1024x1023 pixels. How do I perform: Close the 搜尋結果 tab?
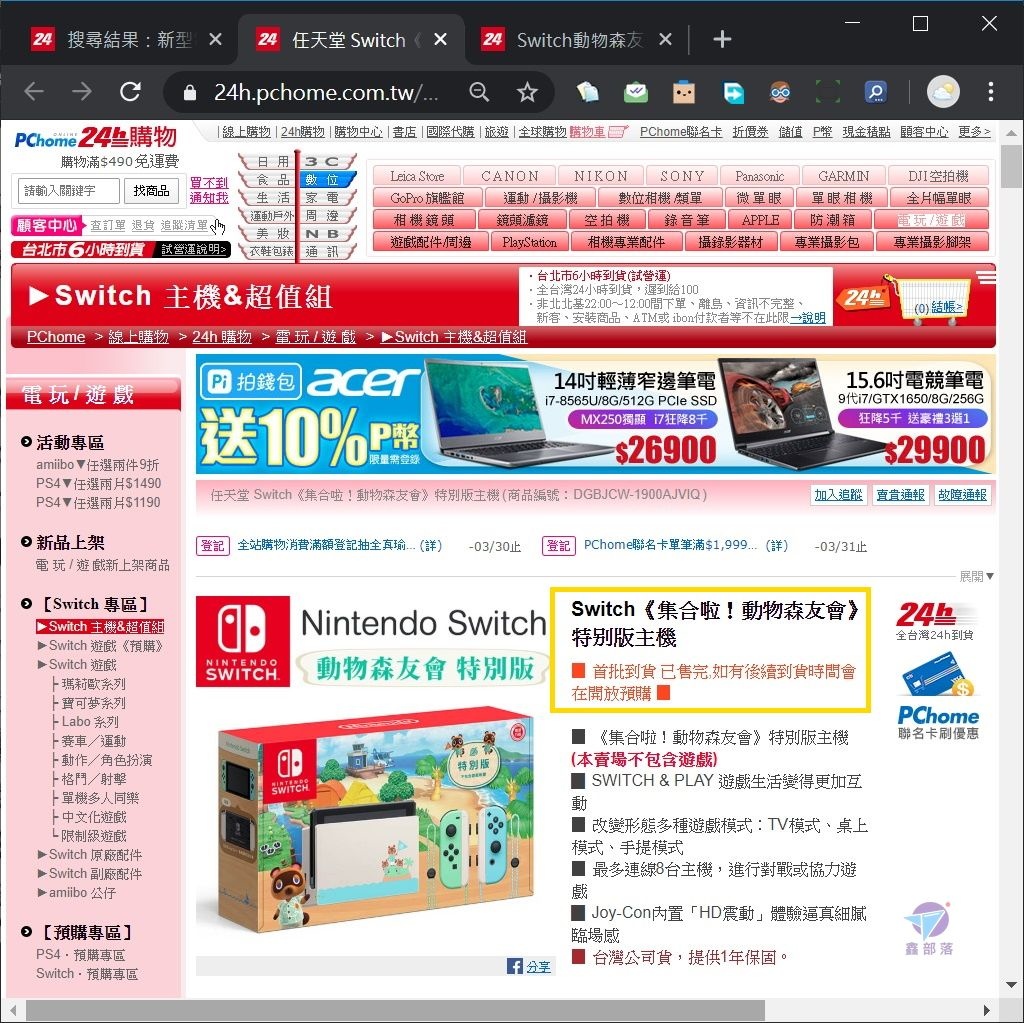215,40
